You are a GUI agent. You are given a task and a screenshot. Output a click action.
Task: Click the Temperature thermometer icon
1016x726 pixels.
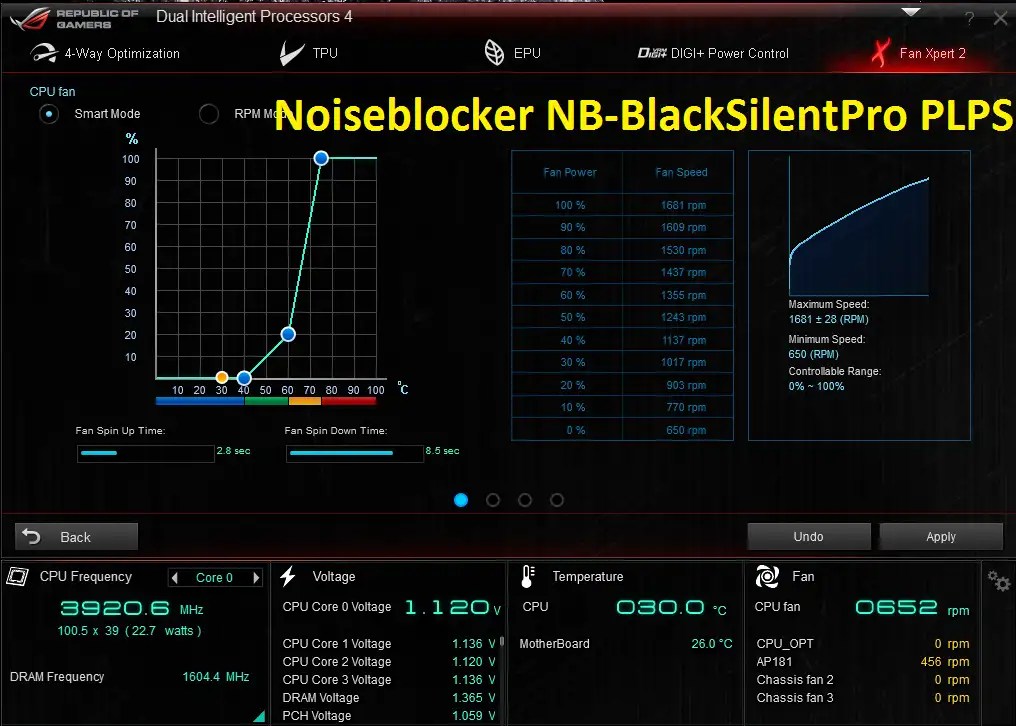click(x=528, y=576)
